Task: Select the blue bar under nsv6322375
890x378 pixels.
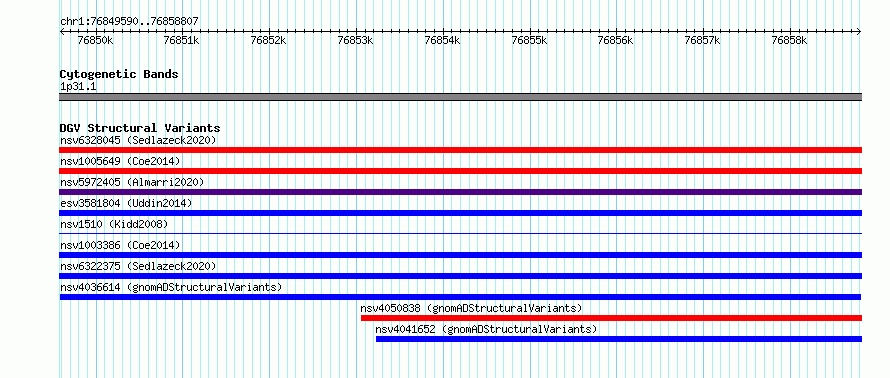Action: pos(460,276)
